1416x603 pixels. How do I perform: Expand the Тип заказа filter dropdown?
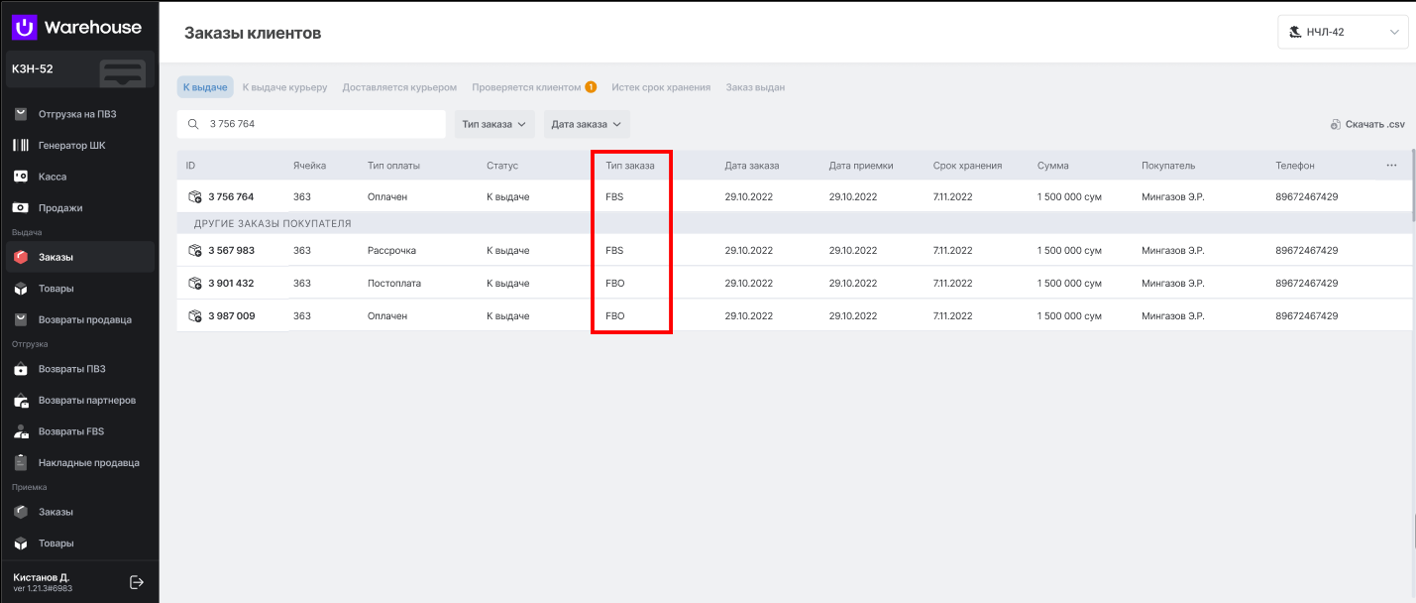click(x=494, y=124)
